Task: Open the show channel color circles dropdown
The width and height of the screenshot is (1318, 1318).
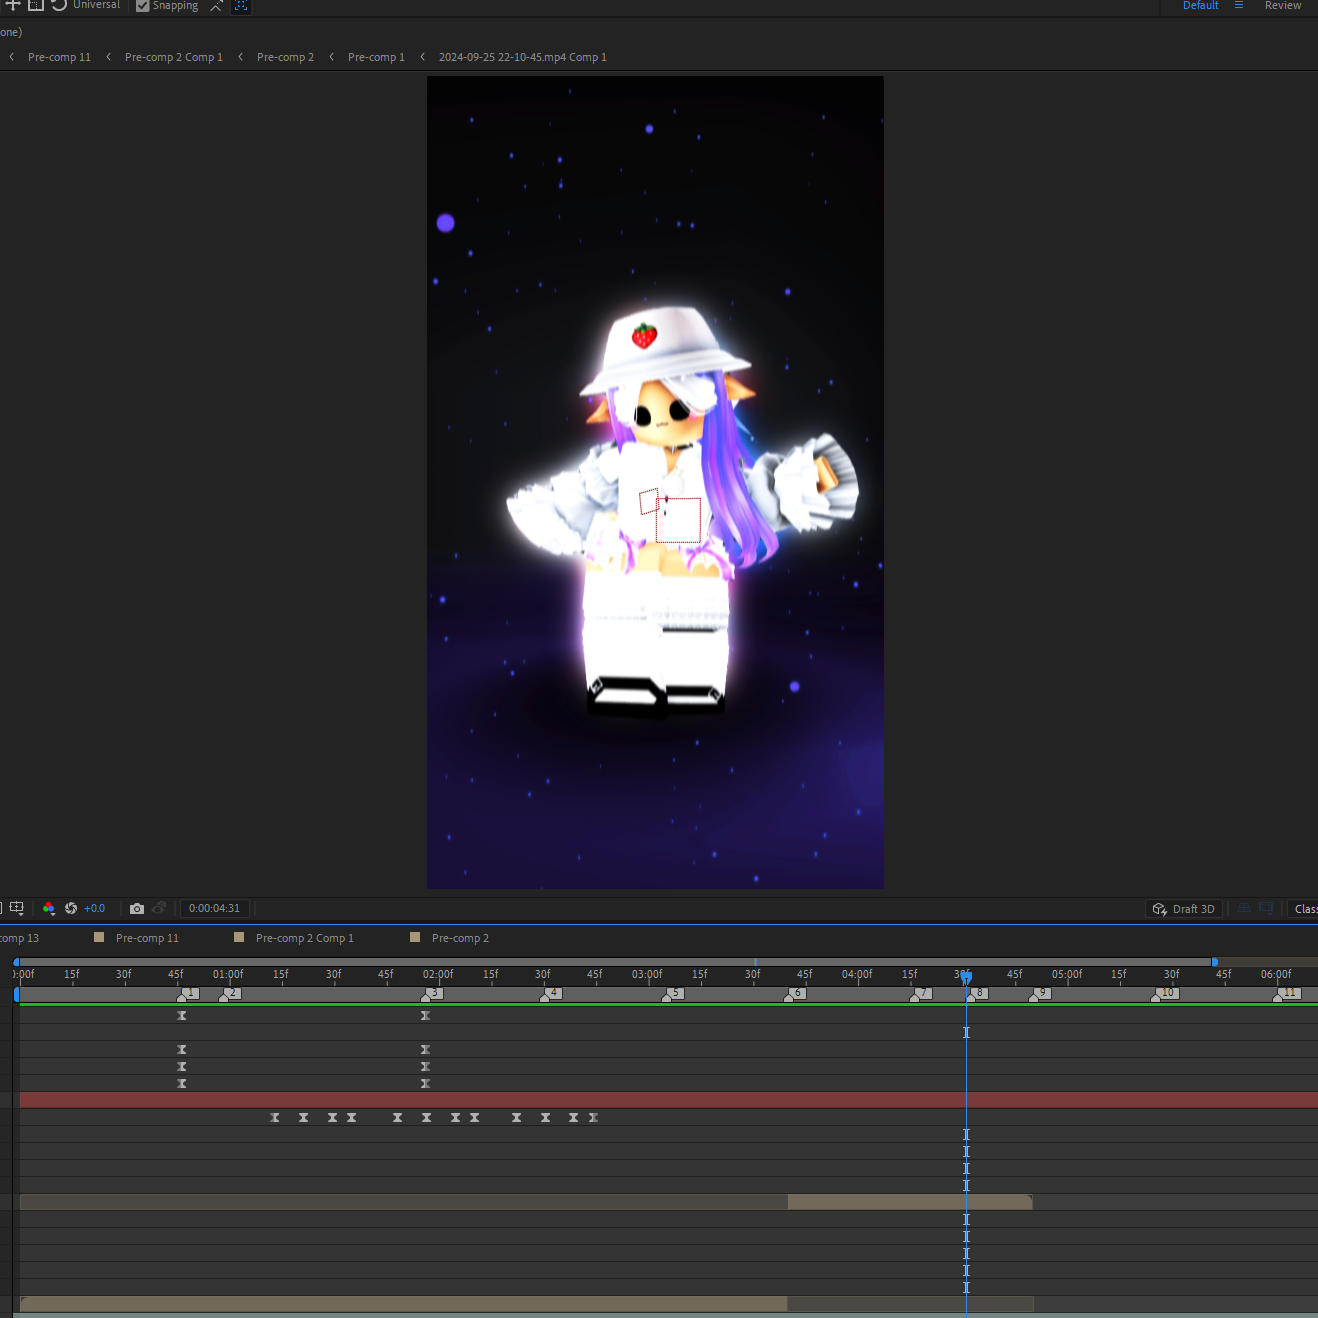Action: tap(49, 908)
